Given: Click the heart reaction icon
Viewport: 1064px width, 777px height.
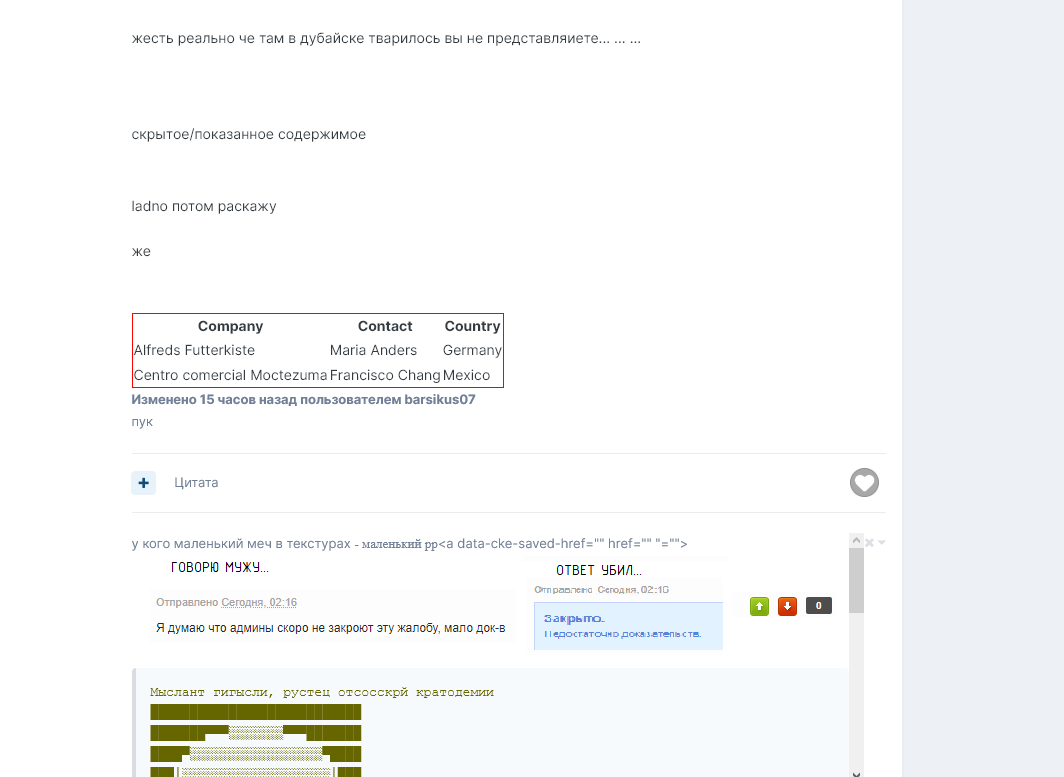Looking at the screenshot, I should [864, 483].
